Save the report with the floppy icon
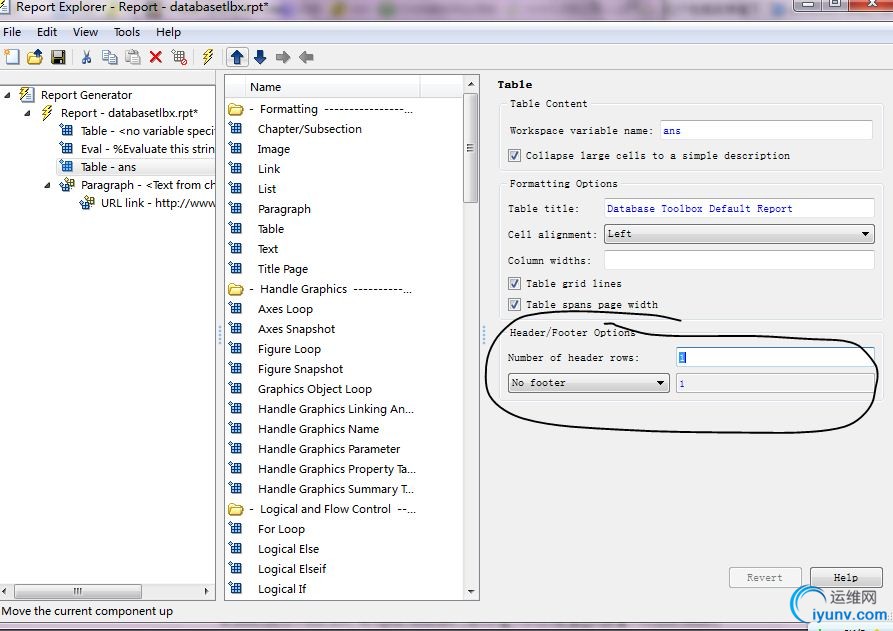The height and width of the screenshot is (631, 893). (x=58, y=57)
